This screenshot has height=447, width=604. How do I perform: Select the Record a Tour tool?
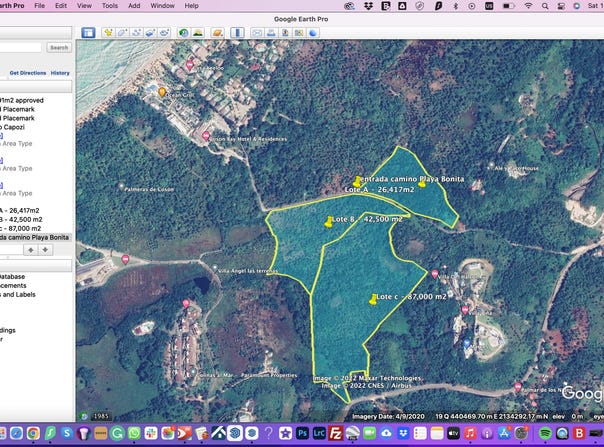click(164, 33)
